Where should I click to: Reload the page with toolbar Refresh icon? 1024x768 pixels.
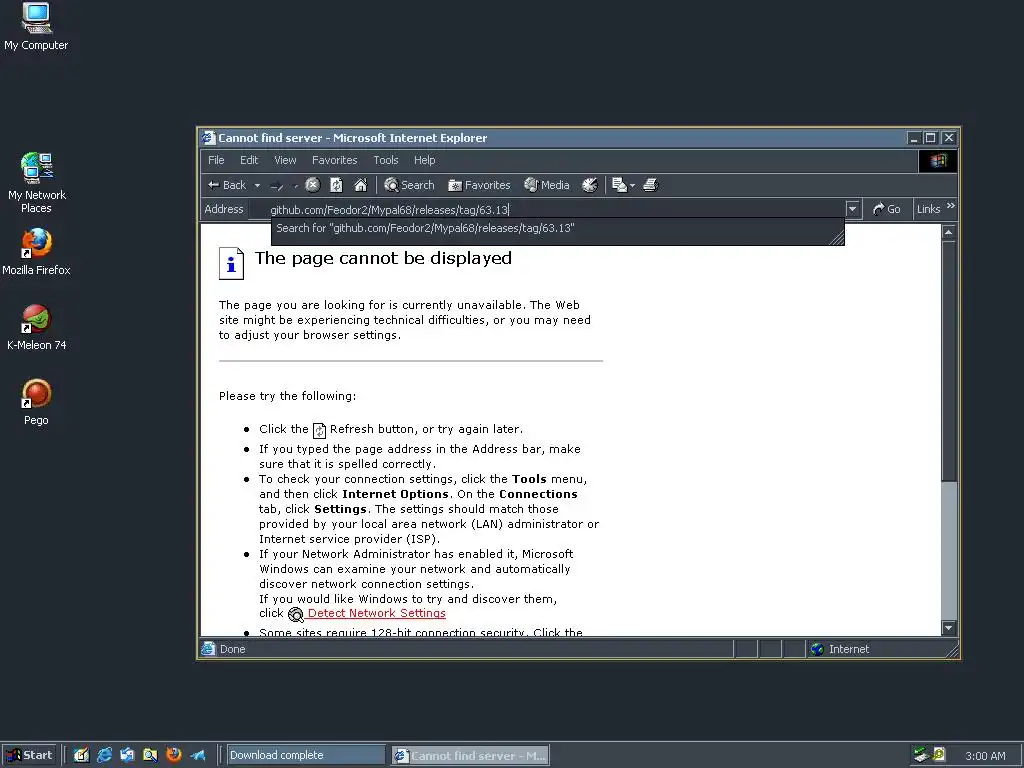pyautogui.click(x=336, y=185)
